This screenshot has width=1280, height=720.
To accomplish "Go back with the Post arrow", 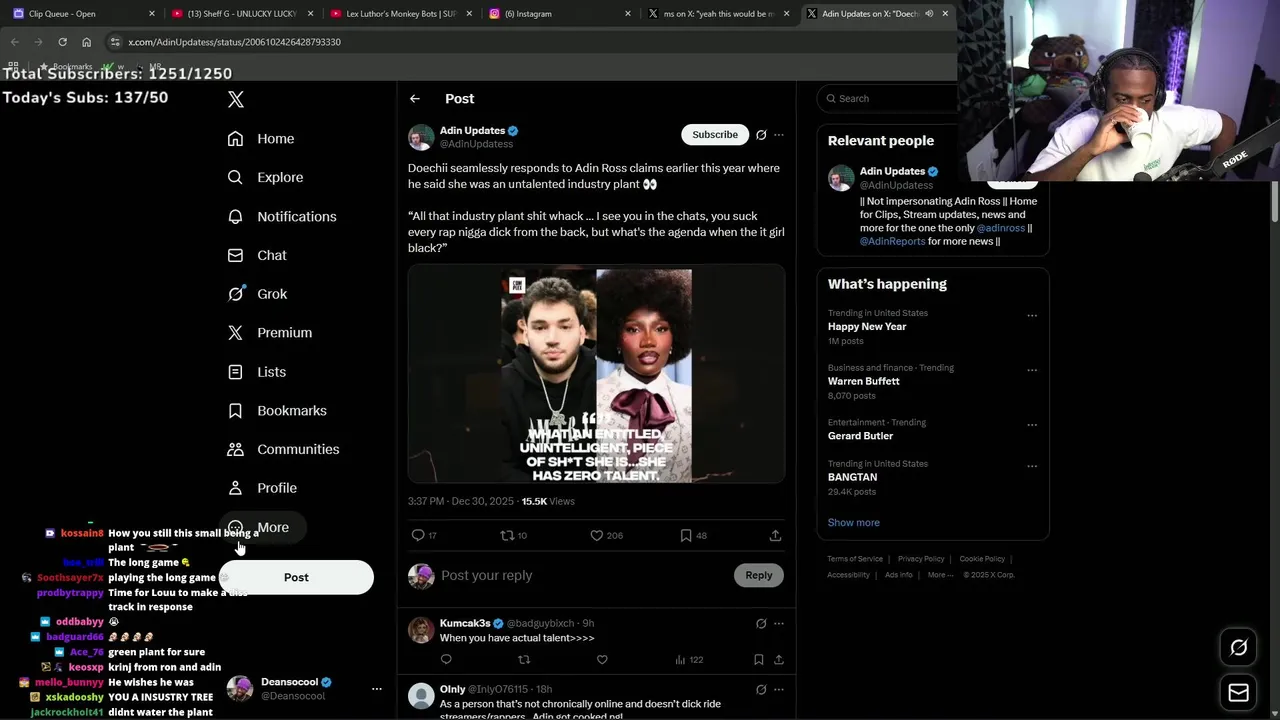I will (415, 99).
